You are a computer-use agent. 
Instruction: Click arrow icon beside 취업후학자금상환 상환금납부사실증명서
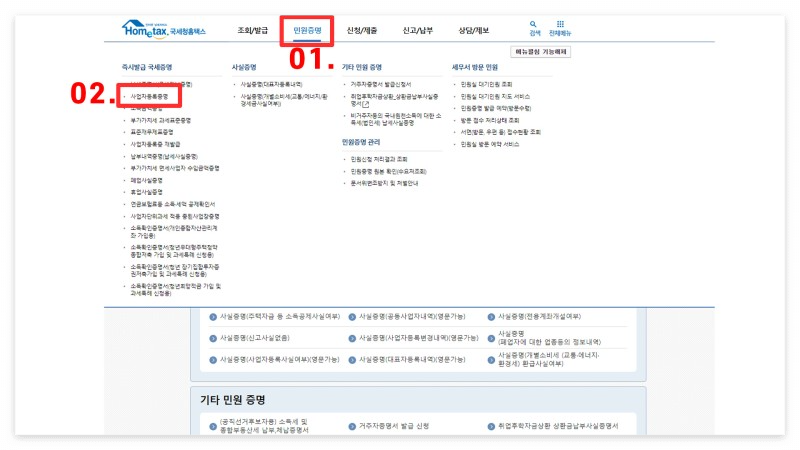[491, 427]
